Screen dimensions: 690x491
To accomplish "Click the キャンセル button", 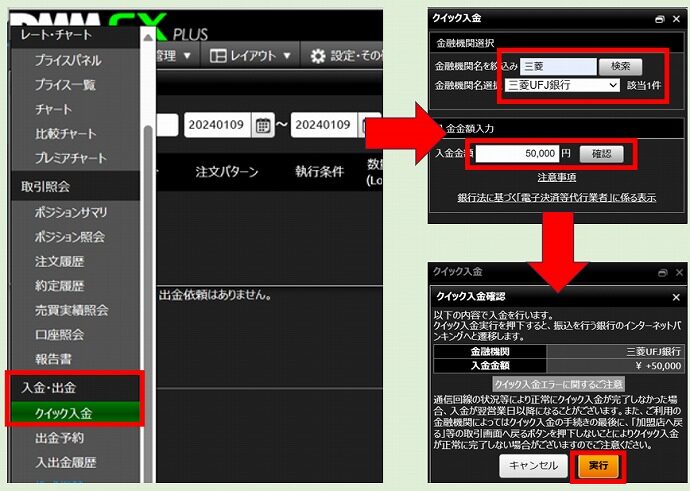I will pos(532,466).
